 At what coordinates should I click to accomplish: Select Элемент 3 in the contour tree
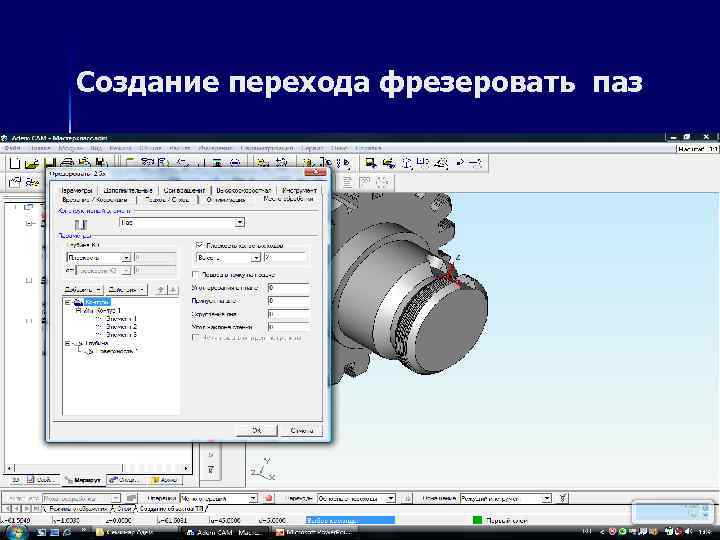tap(121, 335)
